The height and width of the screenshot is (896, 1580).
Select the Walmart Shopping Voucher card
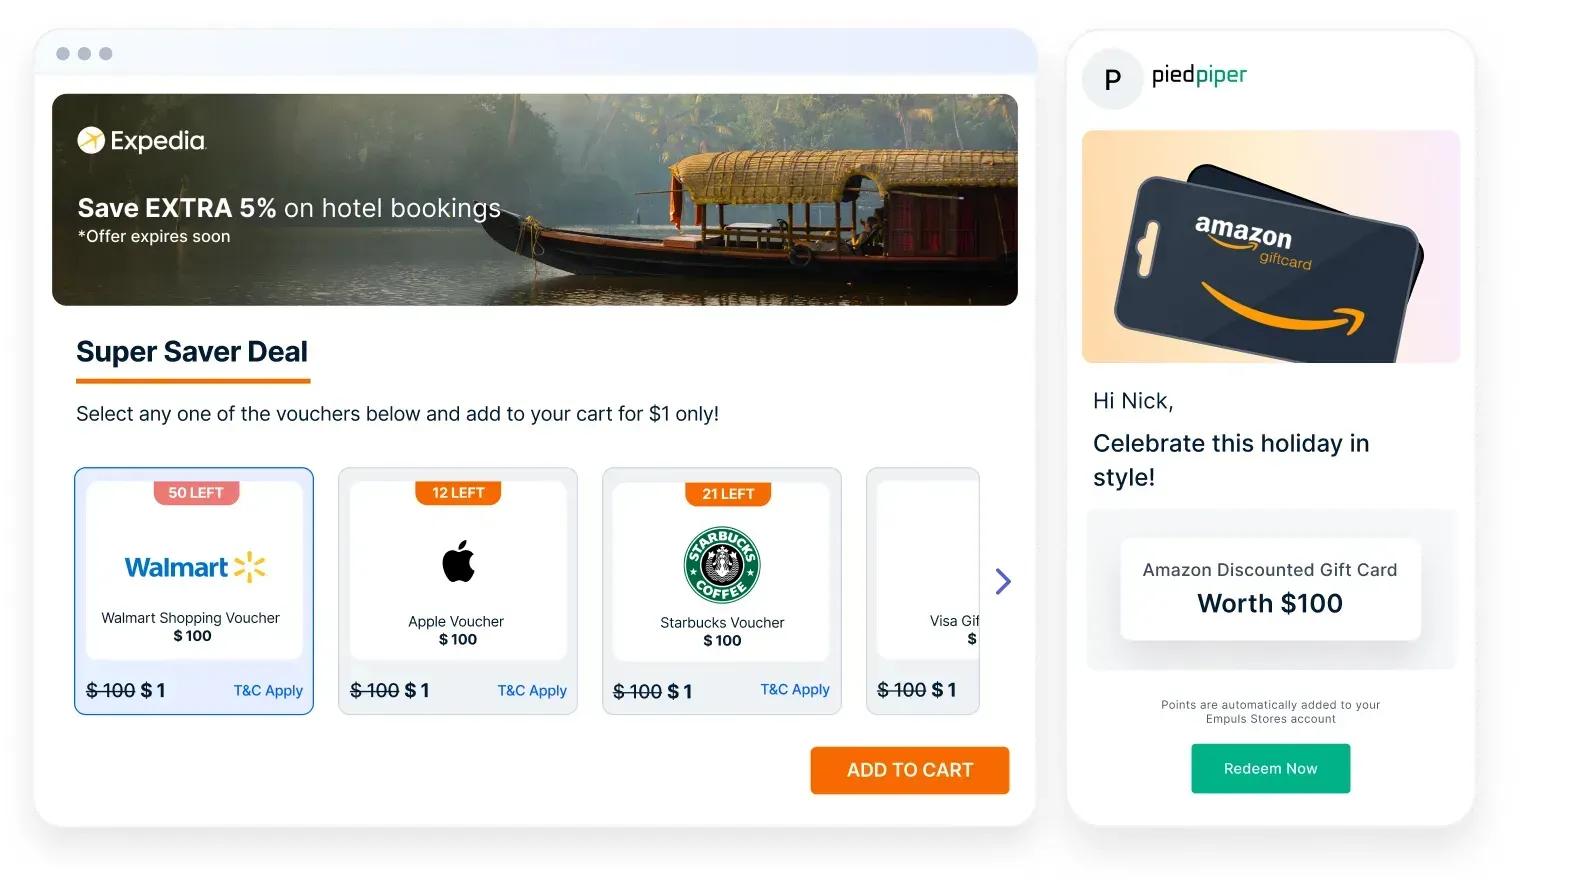(193, 591)
